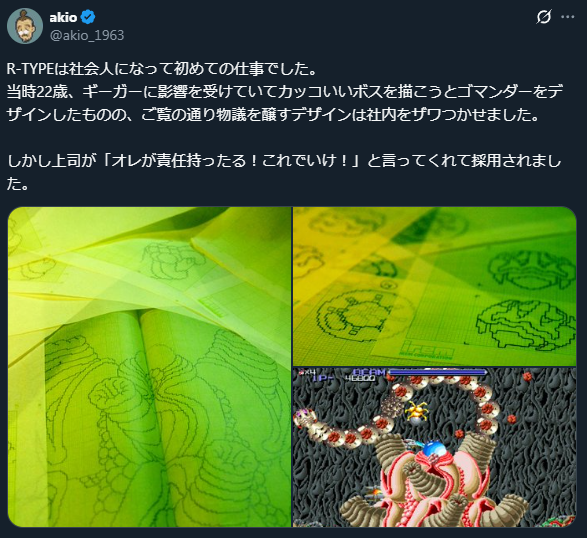Click the yellow Force pod in the gameplay
This screenshot has width=587, height=538.
point(416,410)
